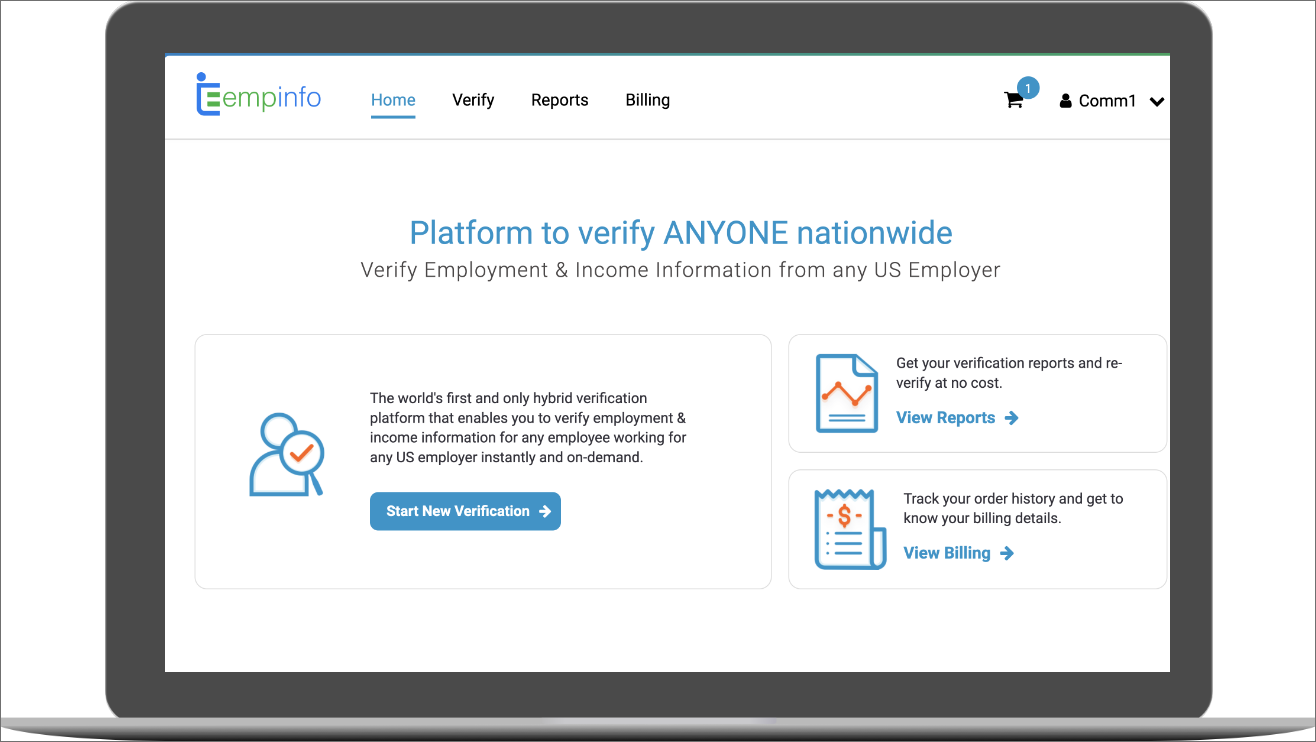1316x742 pixels.
Task: Click the empinfo logo
Action: coord(259,96)
